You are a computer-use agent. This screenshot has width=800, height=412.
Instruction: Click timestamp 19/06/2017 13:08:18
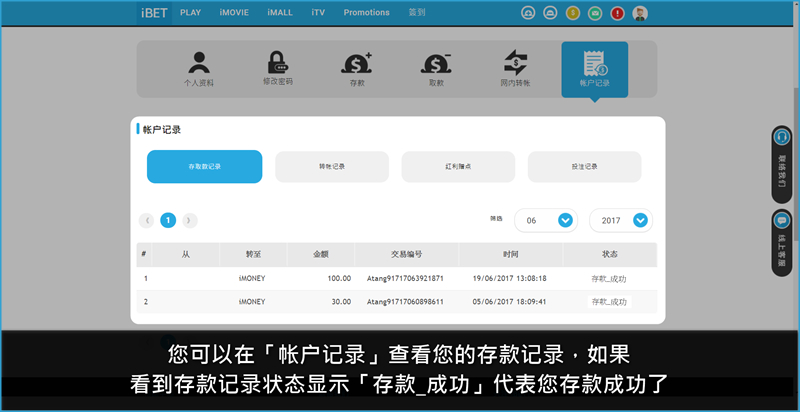(510, 279)
